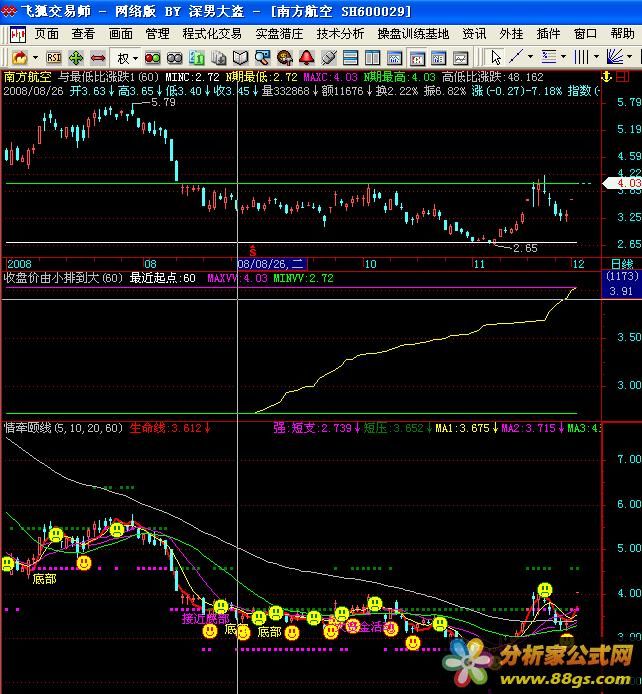
Task: Click the face avatar toolbar icon
Action: 284,58
